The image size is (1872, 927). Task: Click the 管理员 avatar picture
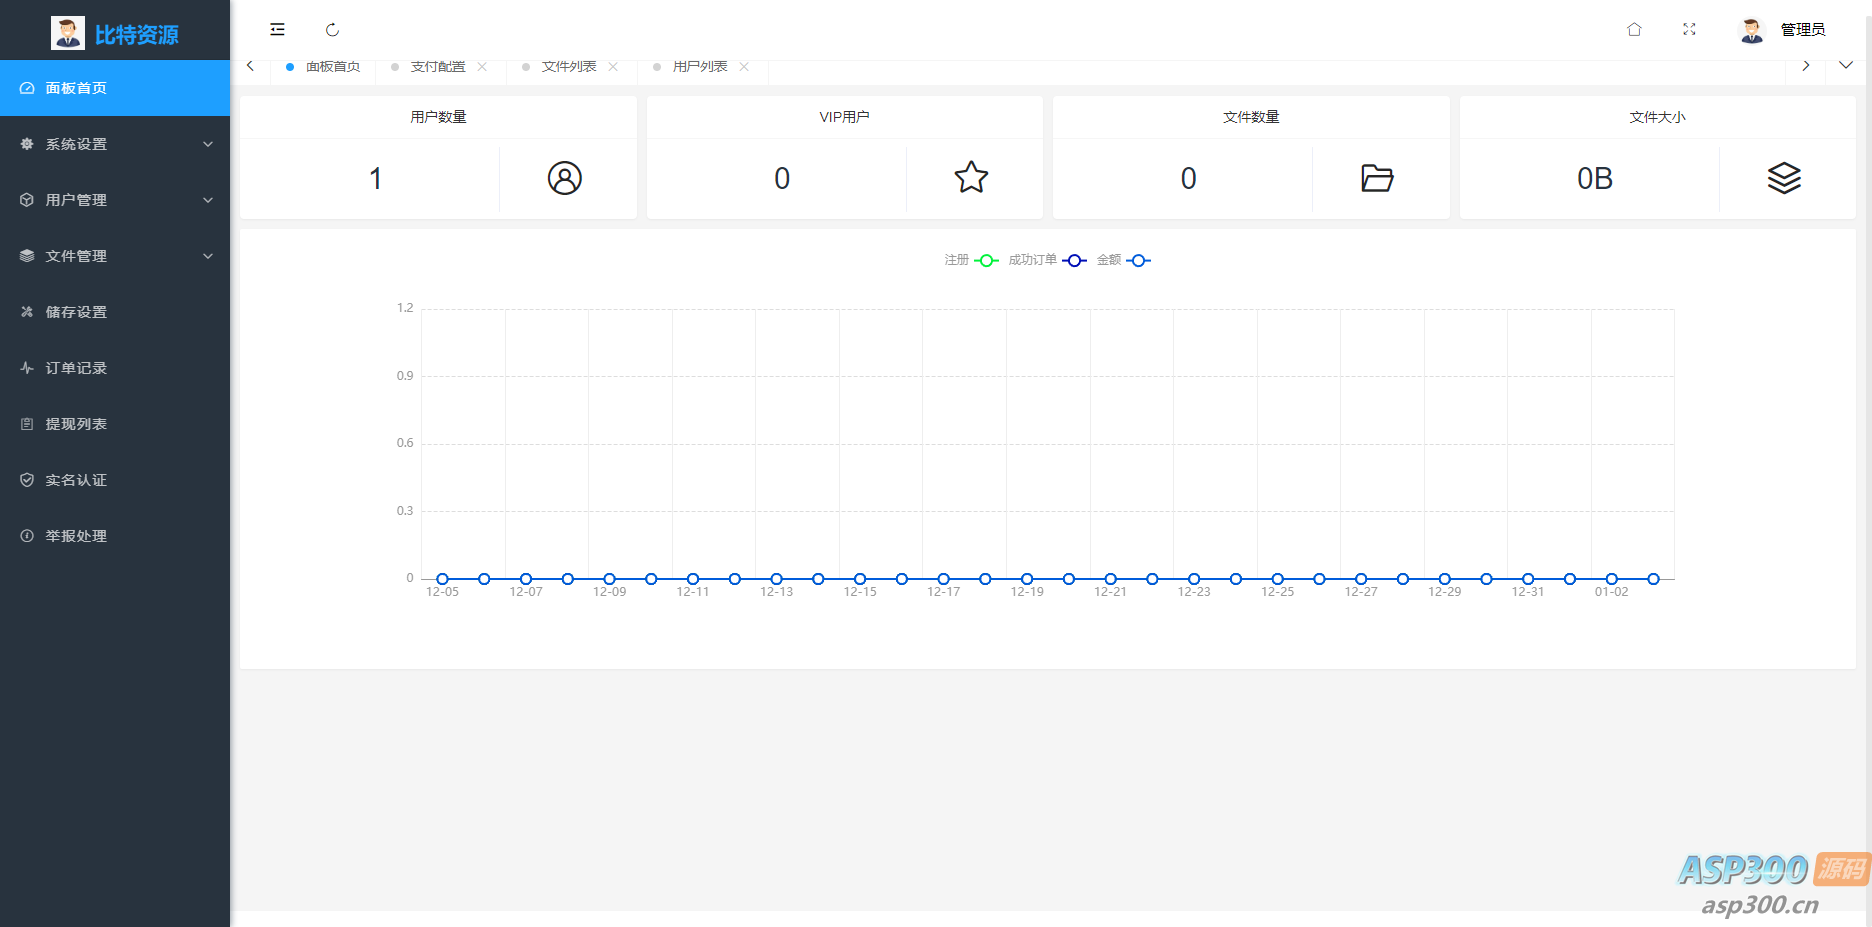1751,30
